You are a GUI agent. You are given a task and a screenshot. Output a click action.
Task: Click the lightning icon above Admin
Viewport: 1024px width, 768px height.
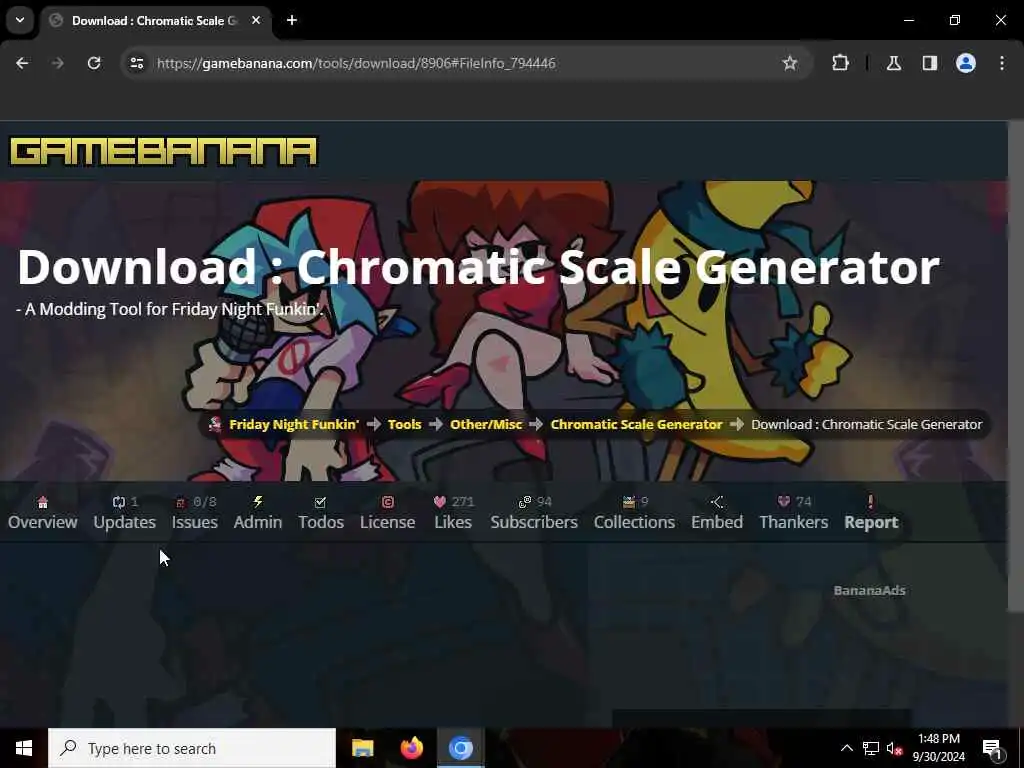pos(258,502)
